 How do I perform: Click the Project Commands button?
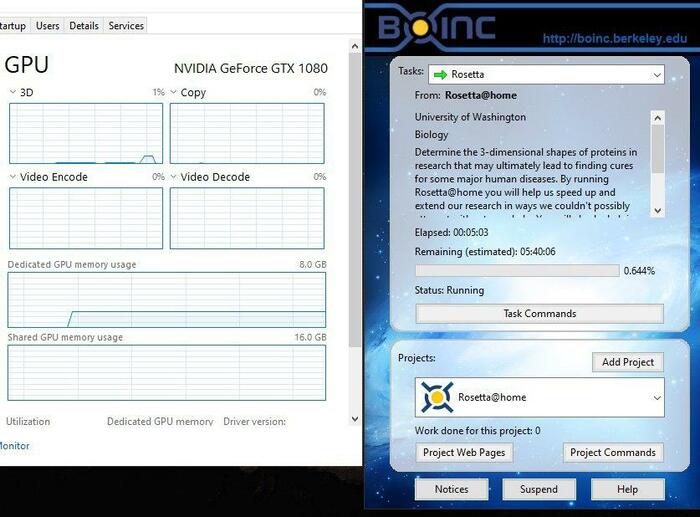(x=612, y=452)
